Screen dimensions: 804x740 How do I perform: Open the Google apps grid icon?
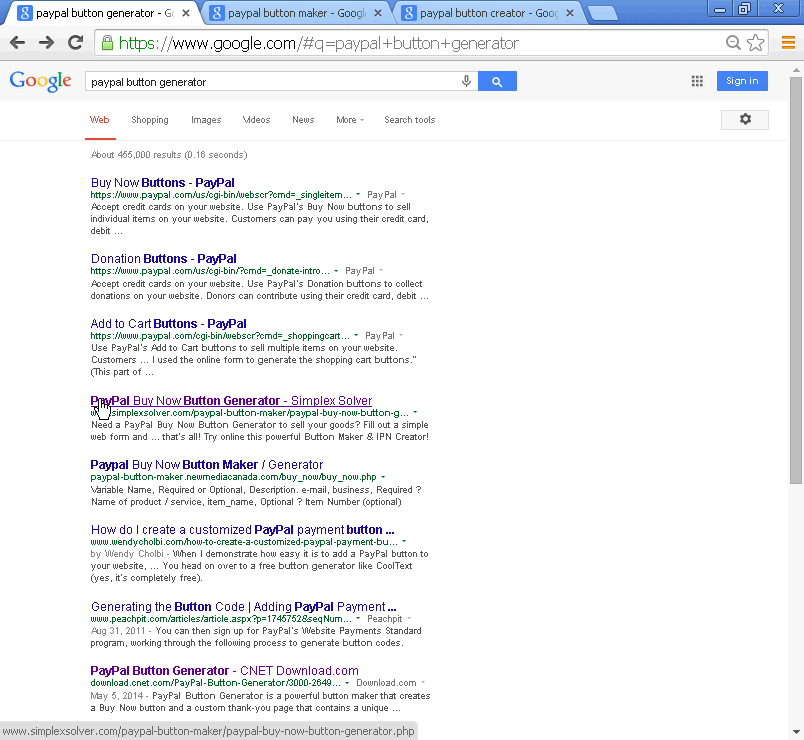(697, 81)
